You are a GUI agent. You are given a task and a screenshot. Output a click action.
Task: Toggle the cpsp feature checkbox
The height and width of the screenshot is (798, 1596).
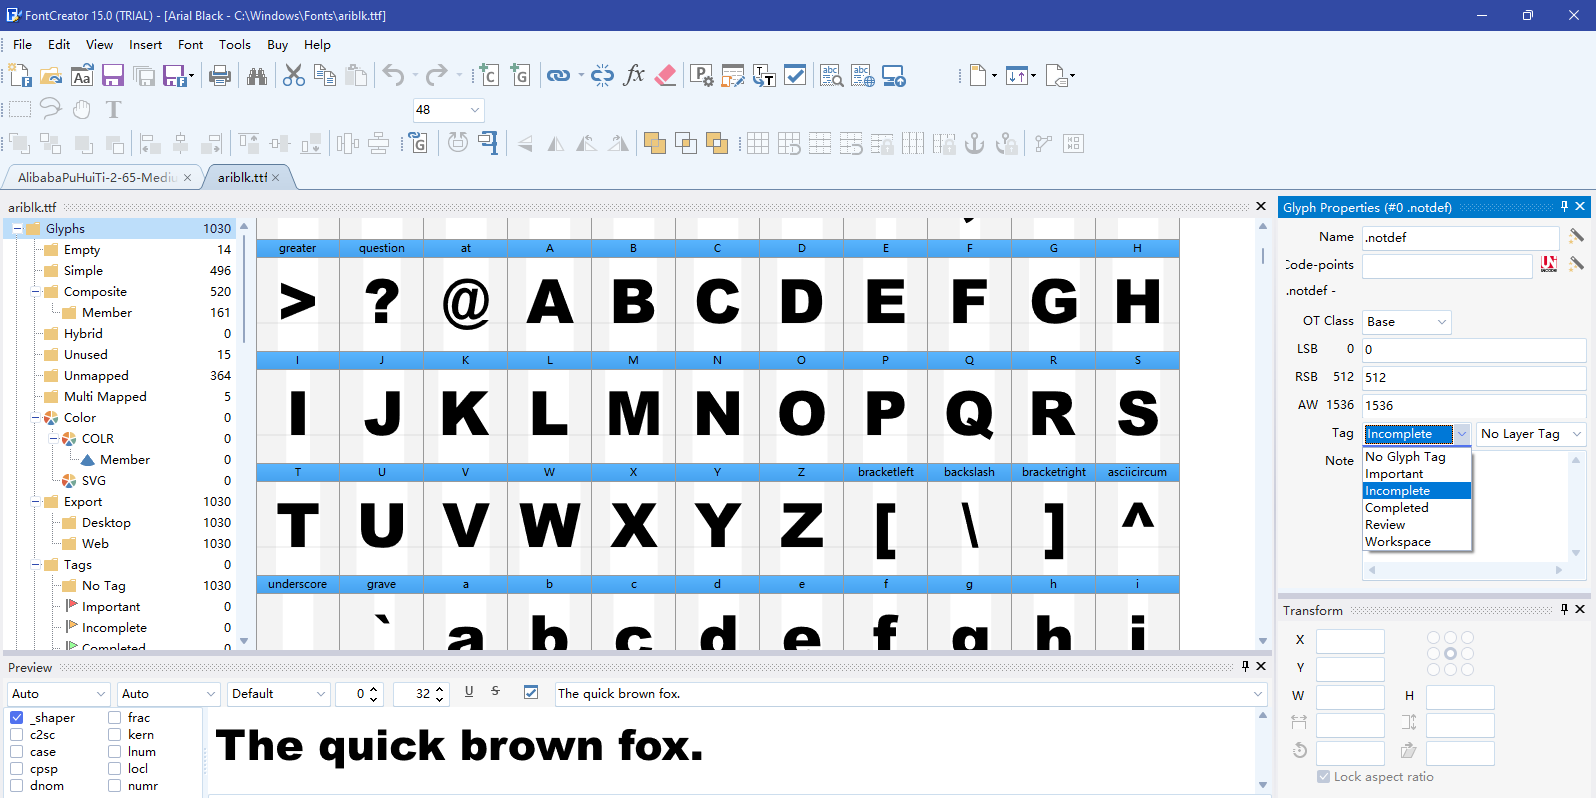17,768
